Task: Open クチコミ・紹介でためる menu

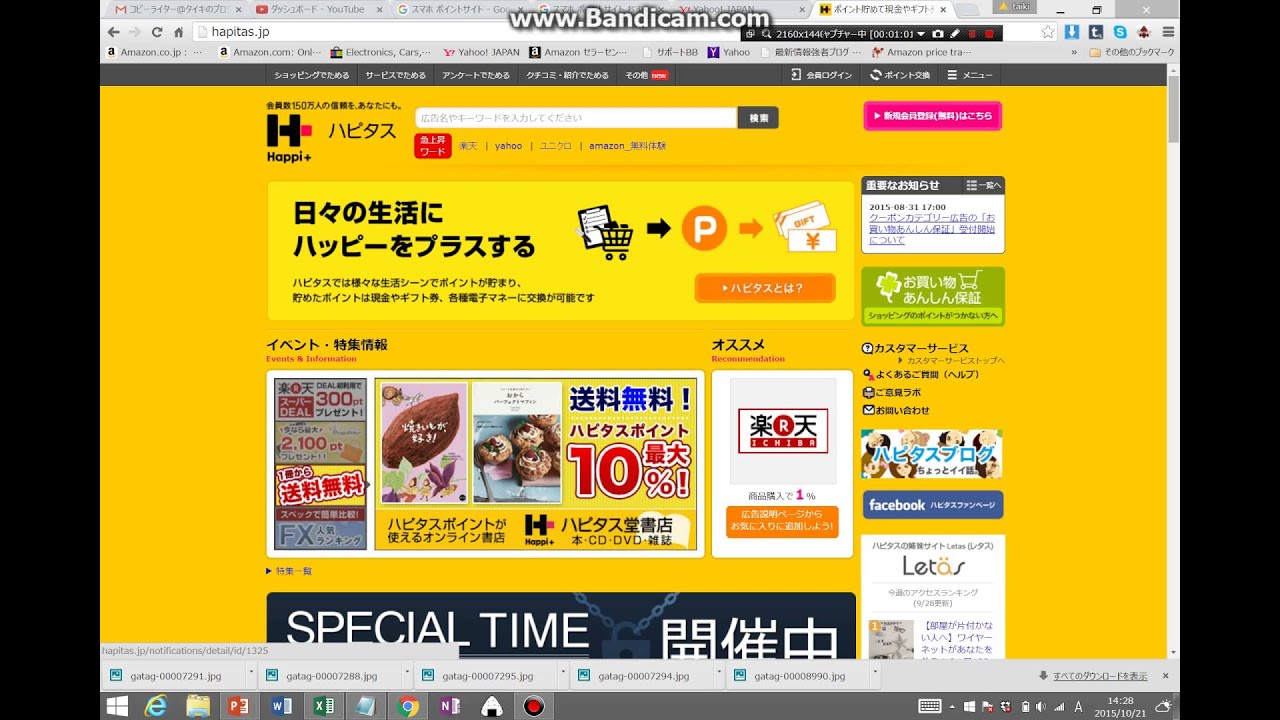Action: pyautogui.click(x=568, y=75)
